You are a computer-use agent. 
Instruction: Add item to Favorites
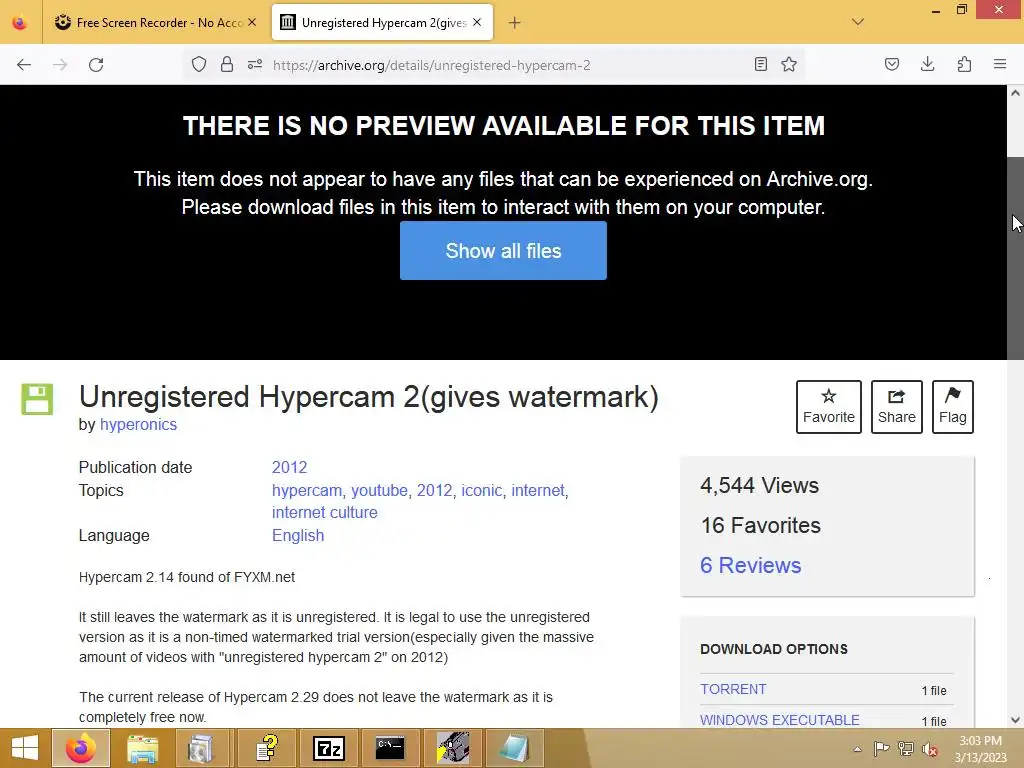pyautogui.click(x=829, y=407)
